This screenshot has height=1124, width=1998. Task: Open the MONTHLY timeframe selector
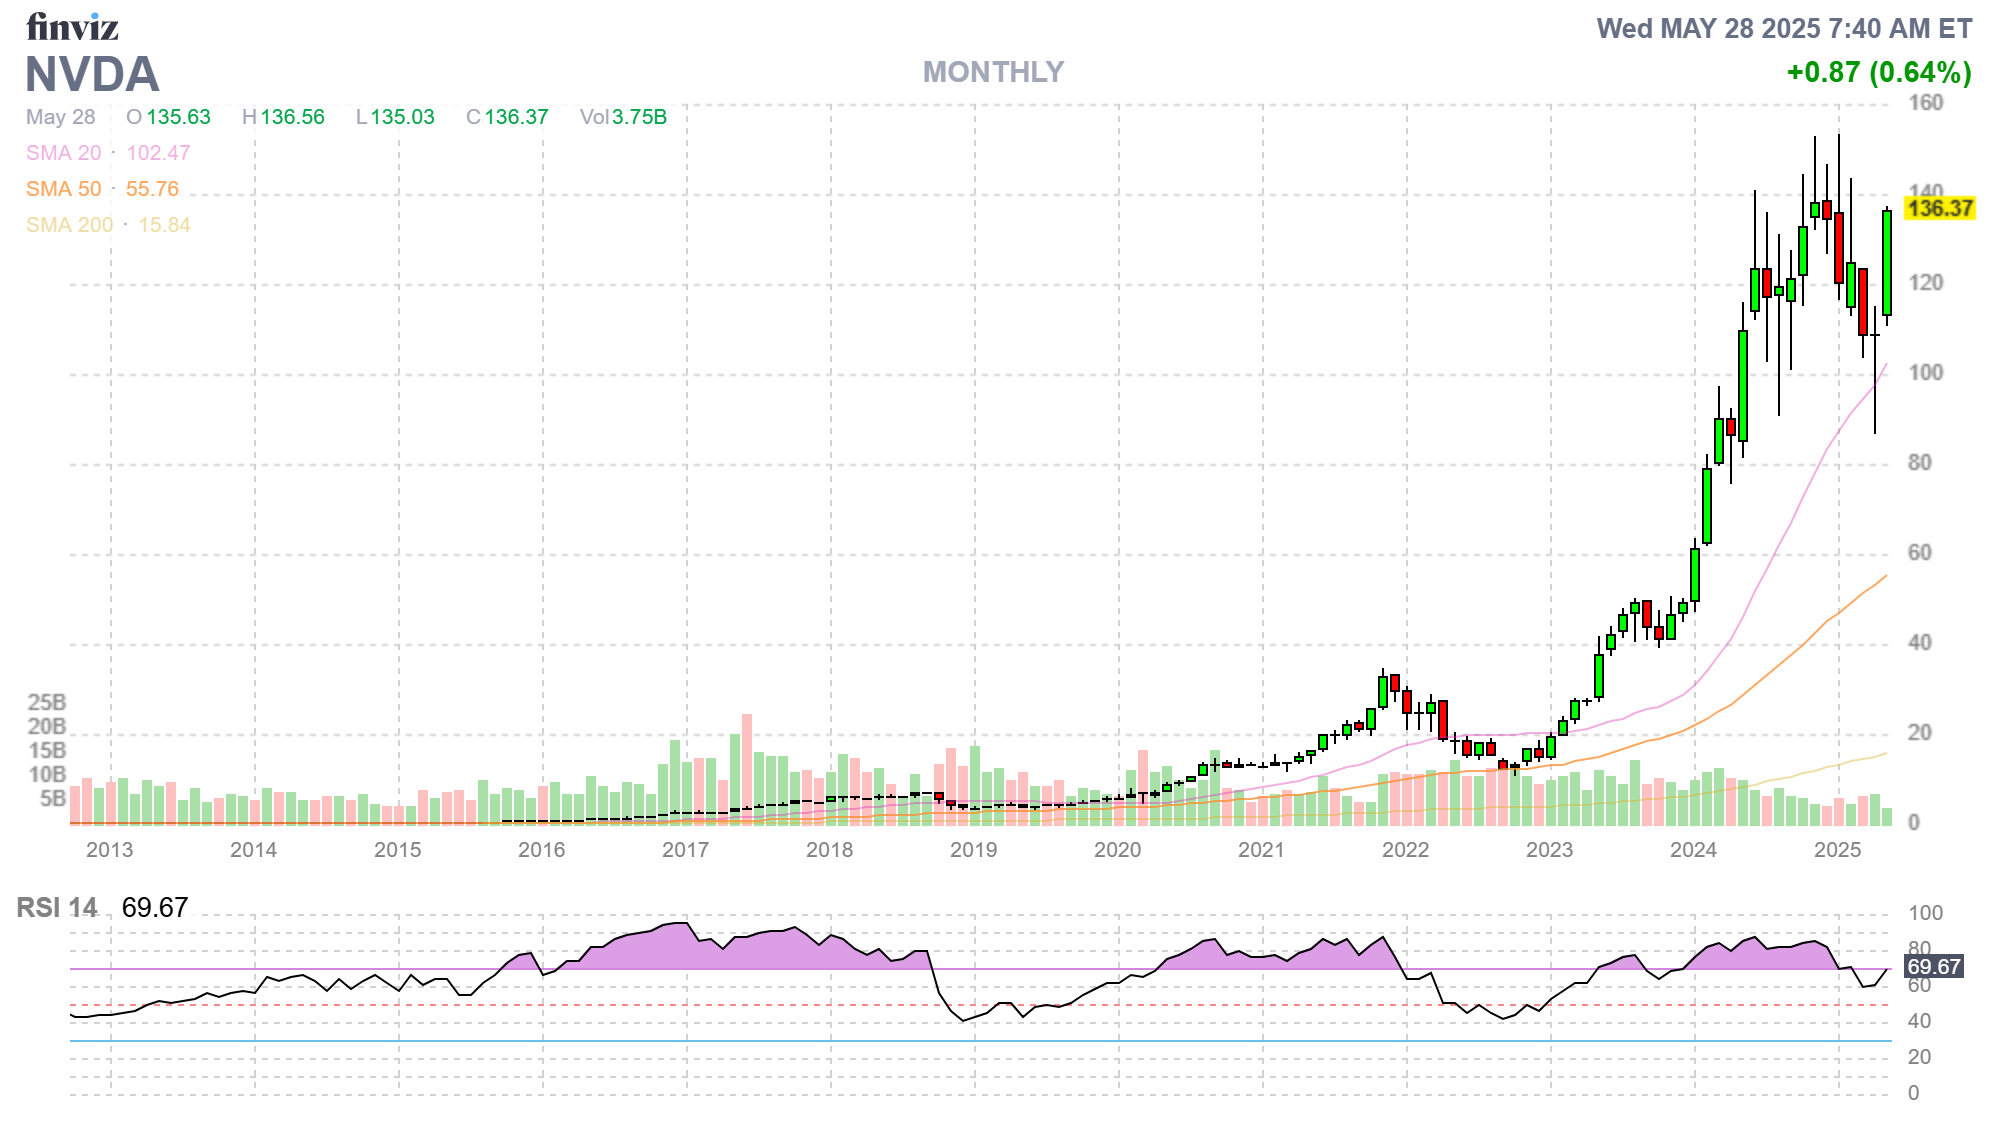993,72
